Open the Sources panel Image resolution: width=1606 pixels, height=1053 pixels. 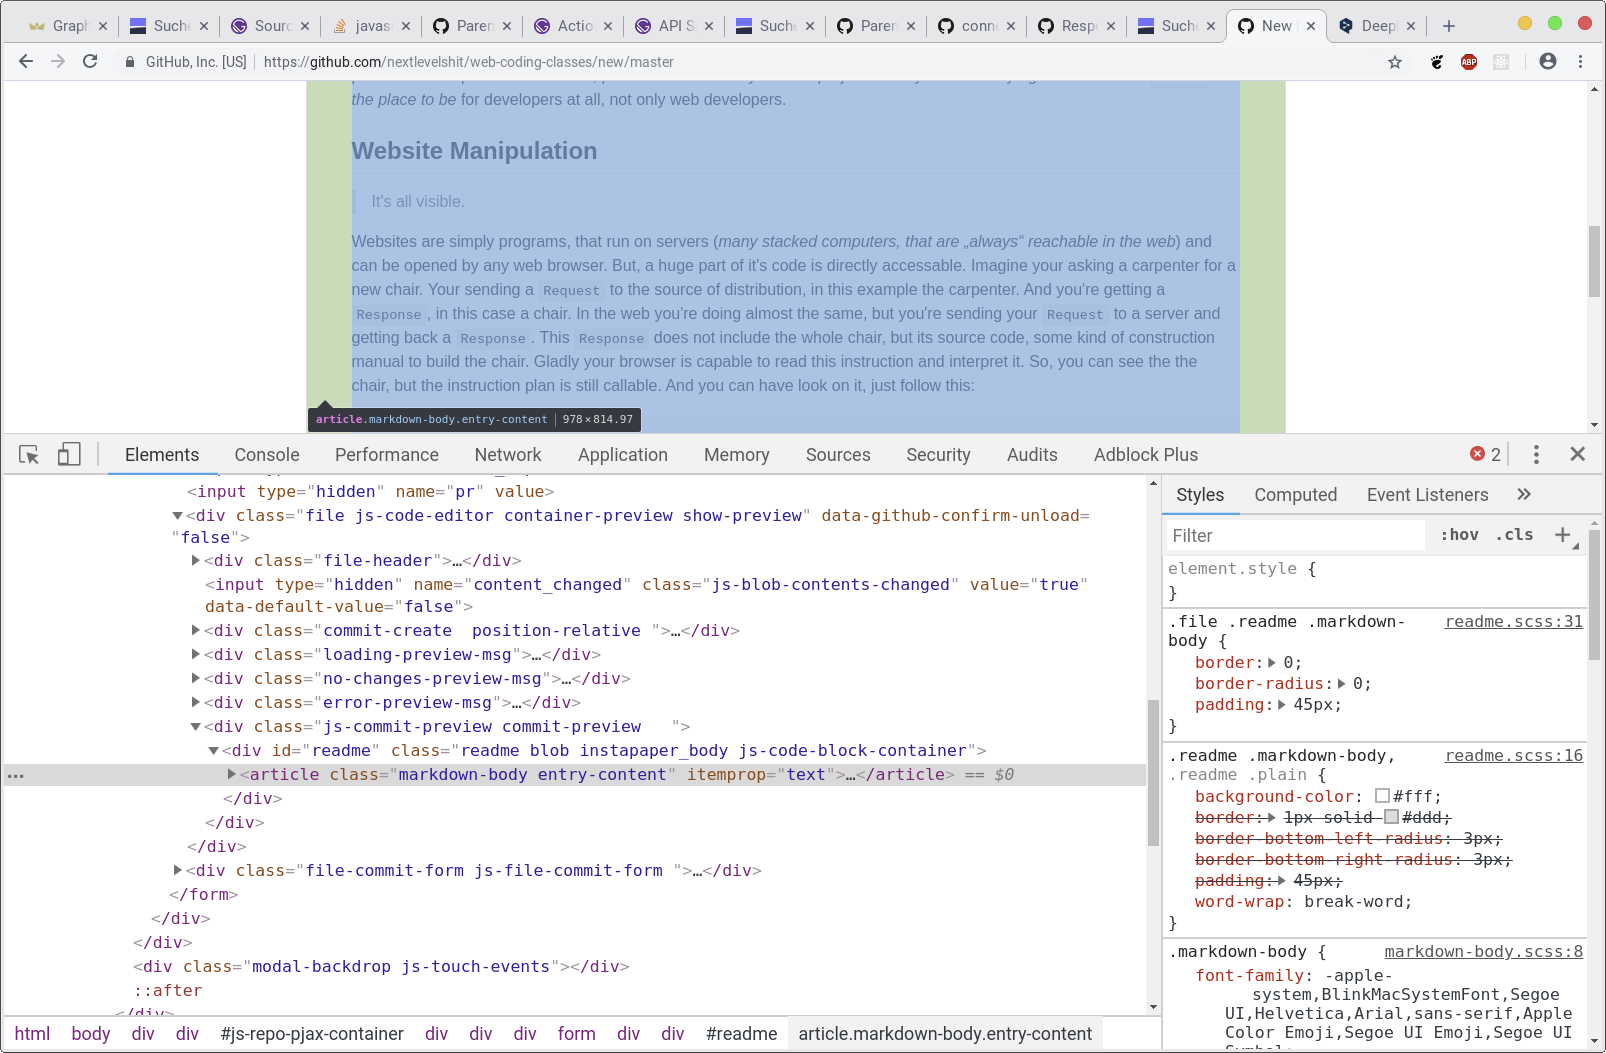[x=838, y=455]
